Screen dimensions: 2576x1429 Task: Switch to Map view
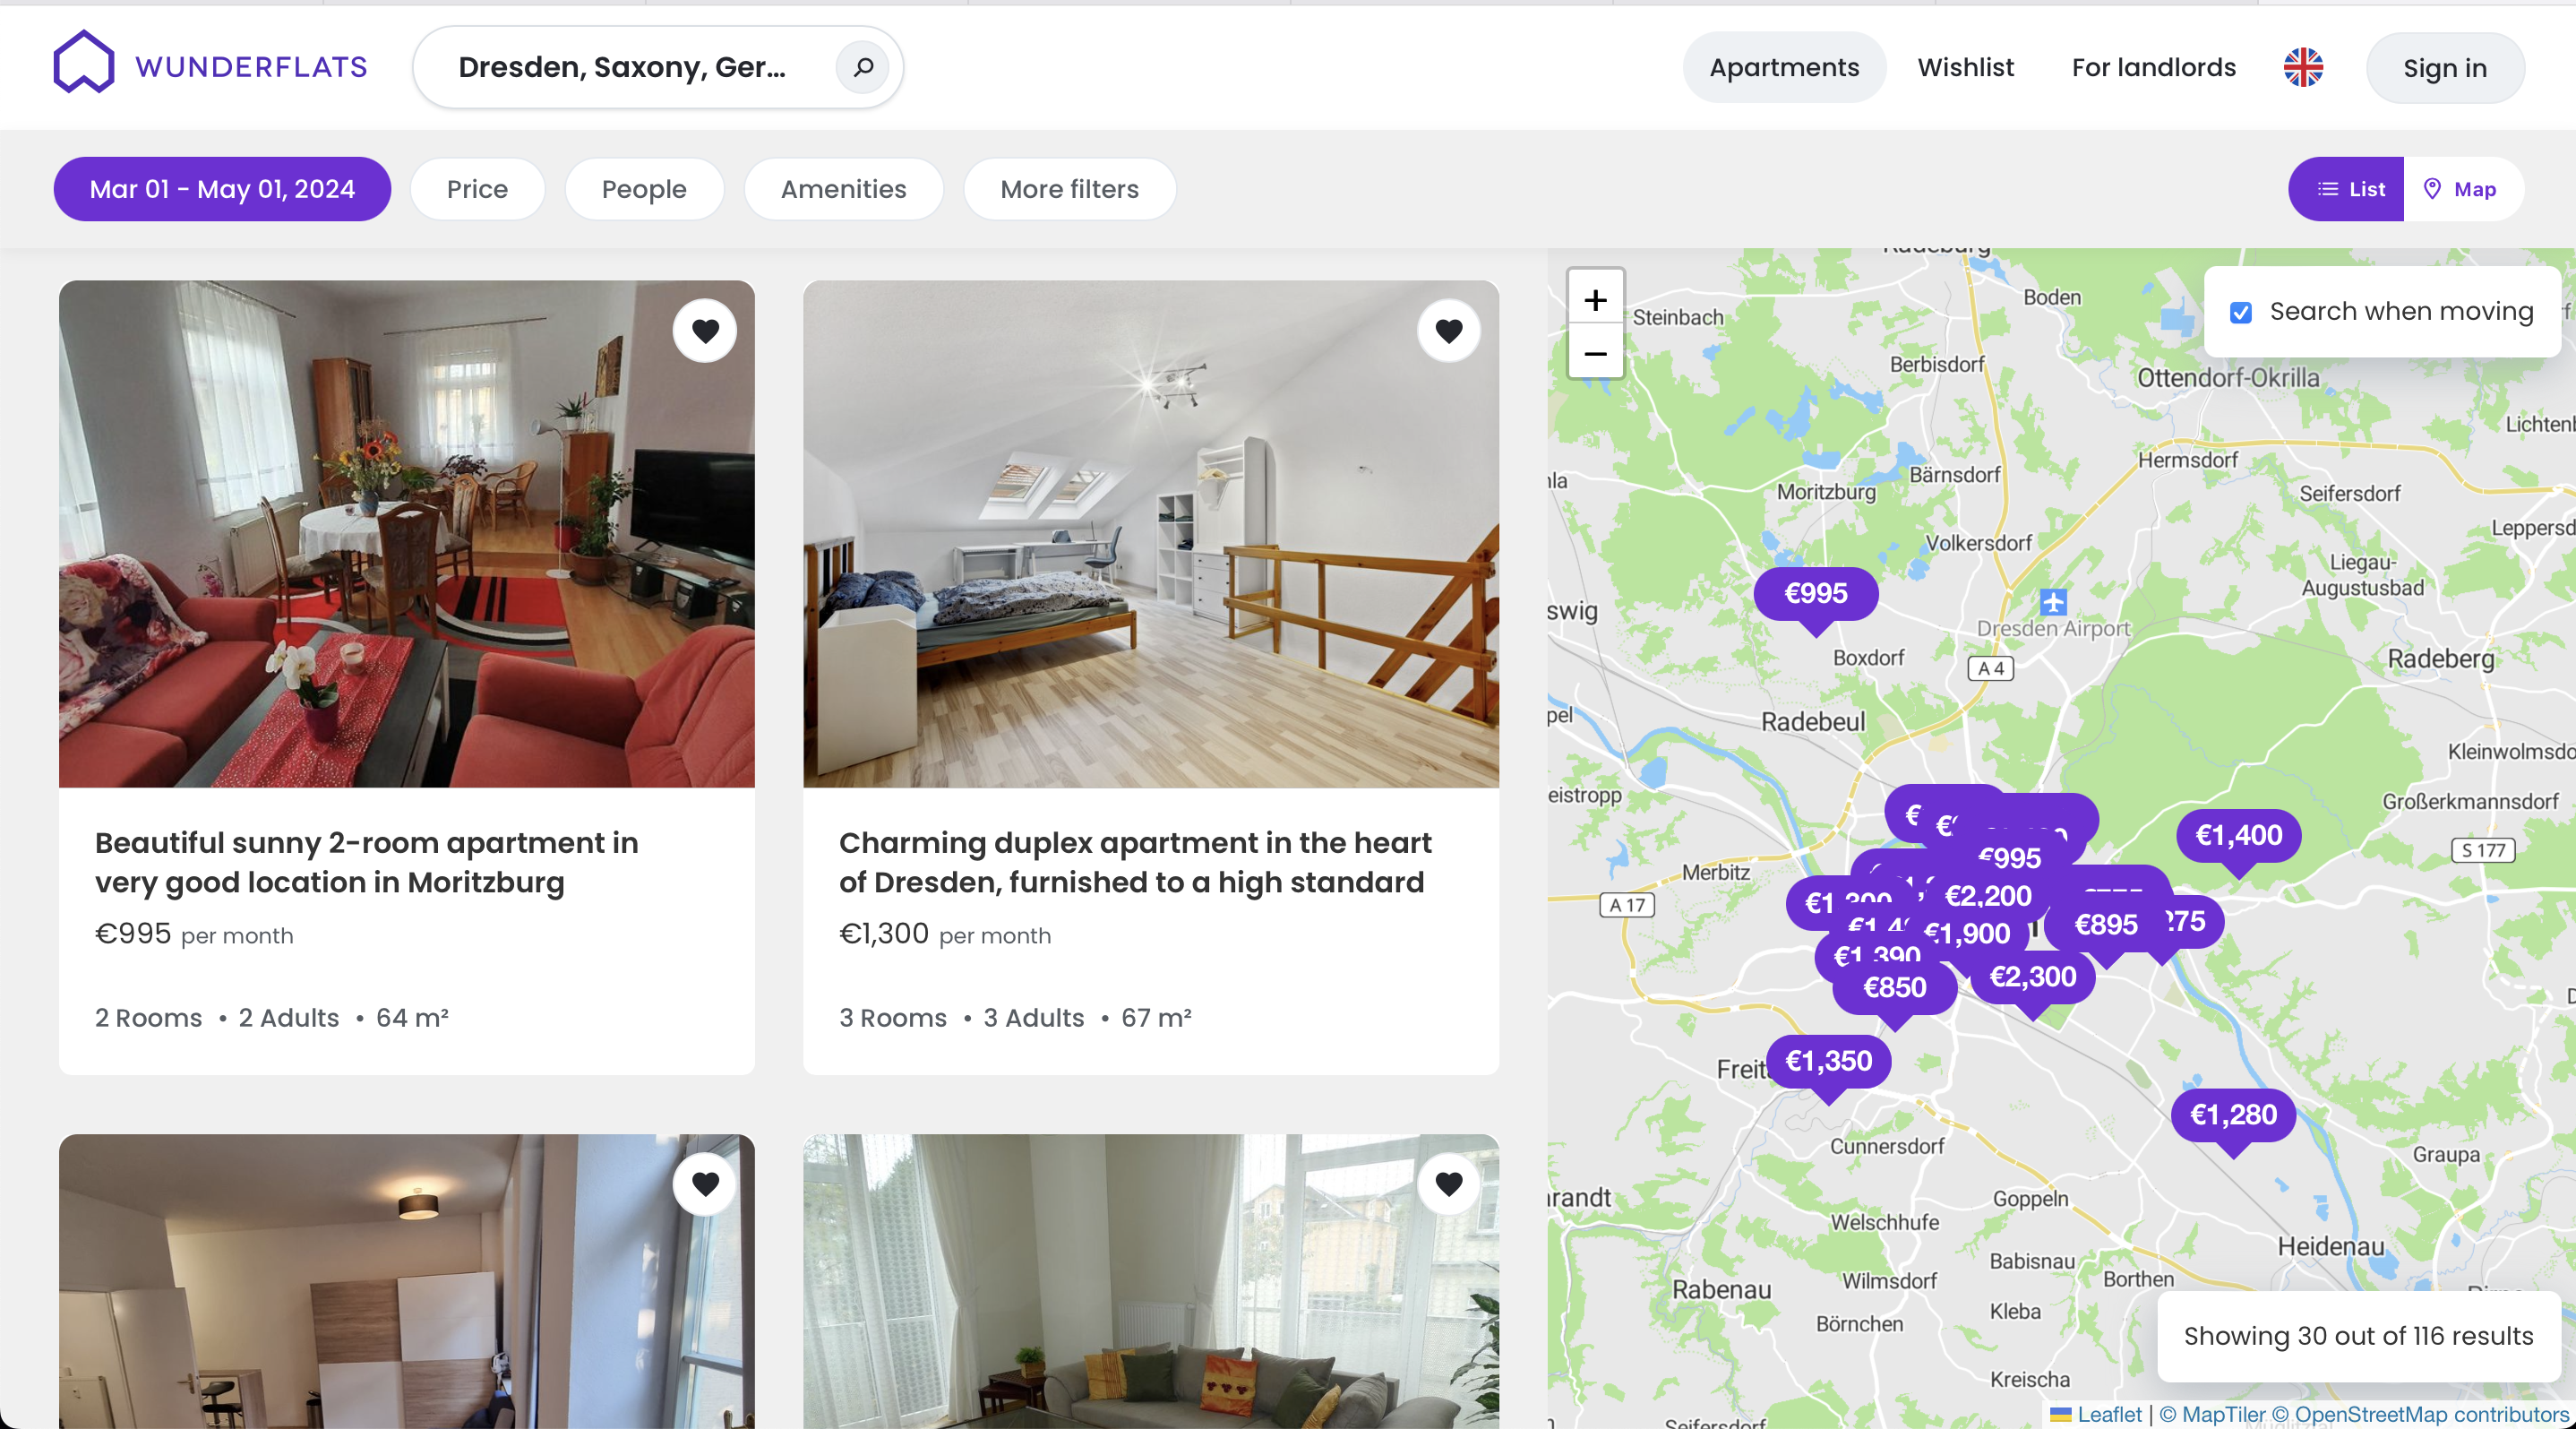coord(2462,189)
